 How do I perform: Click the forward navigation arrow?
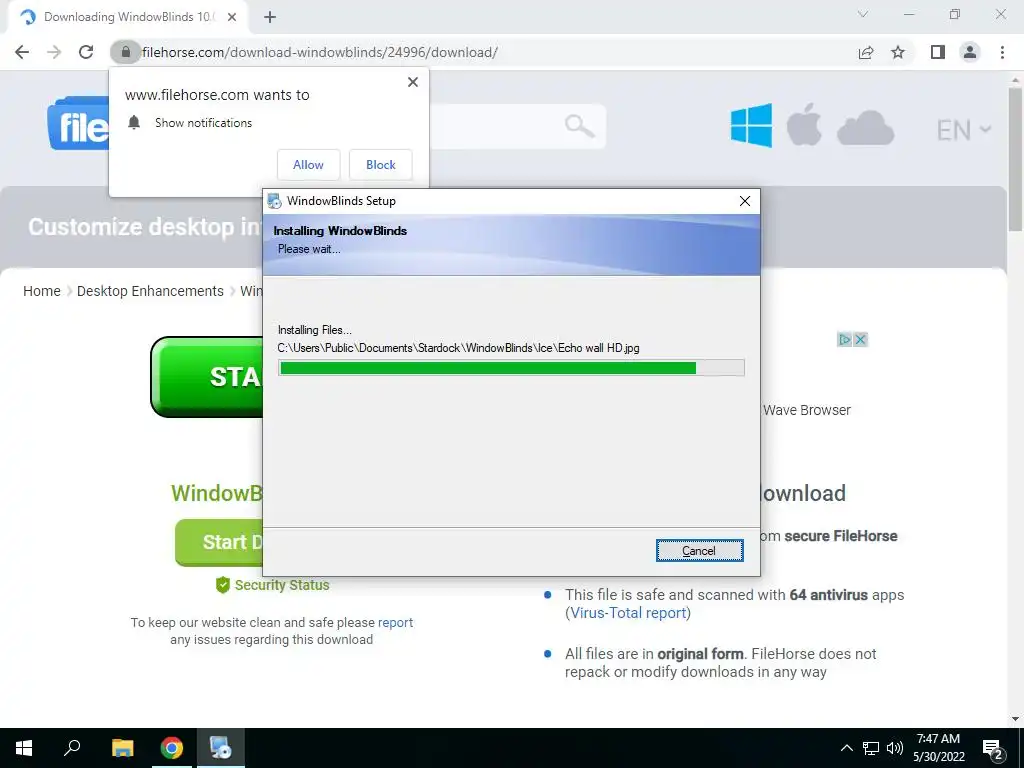[x=54, y=52]
